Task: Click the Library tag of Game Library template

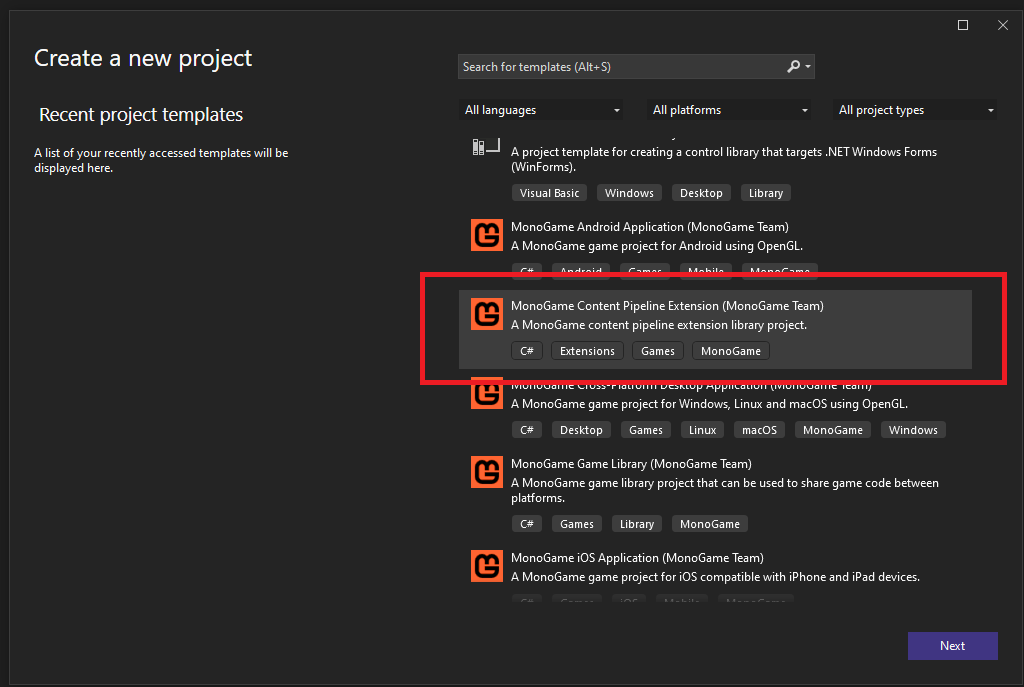Action: click(x=637, y=524)
